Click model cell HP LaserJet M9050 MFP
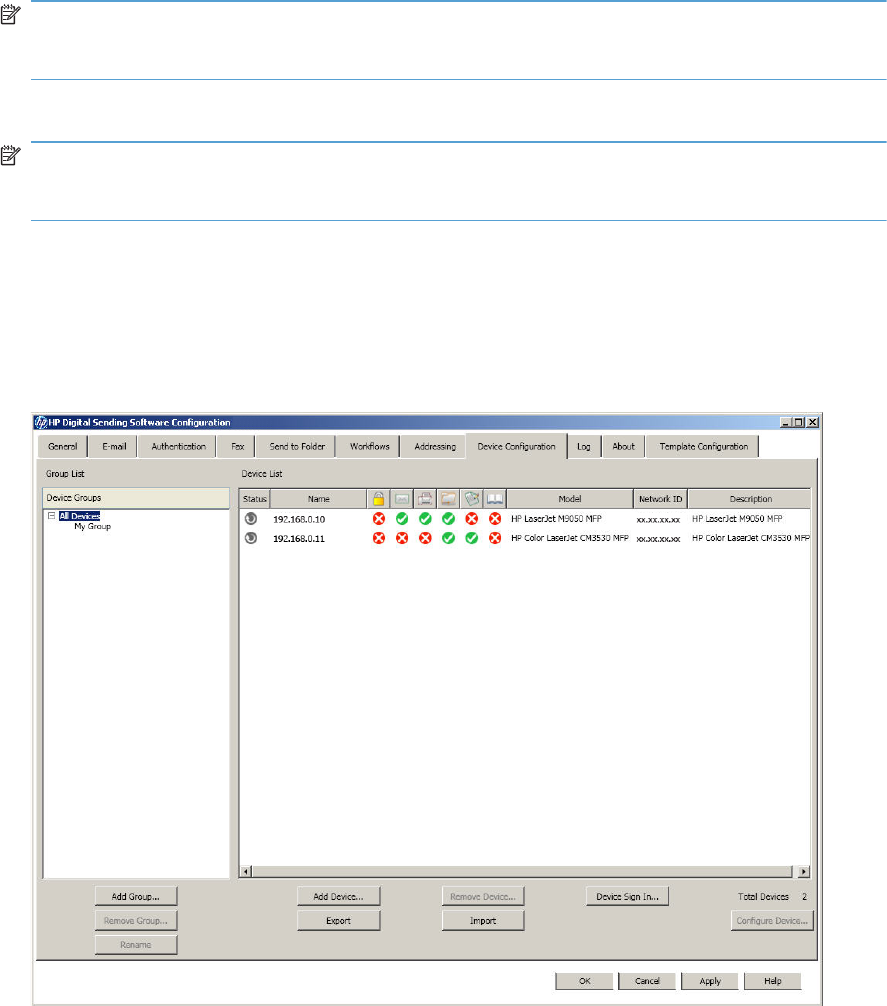Image resolution: width=887 pixels, height=1006 pixels. tap(556, 518)
